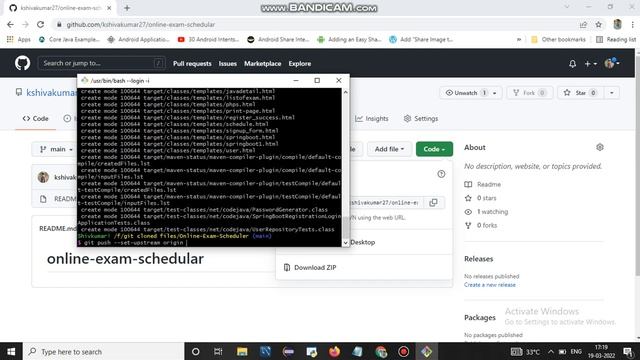The image size is (640, 360).
Task: Expand the Star lists dropdown arrow
Action: pos(611,93)
